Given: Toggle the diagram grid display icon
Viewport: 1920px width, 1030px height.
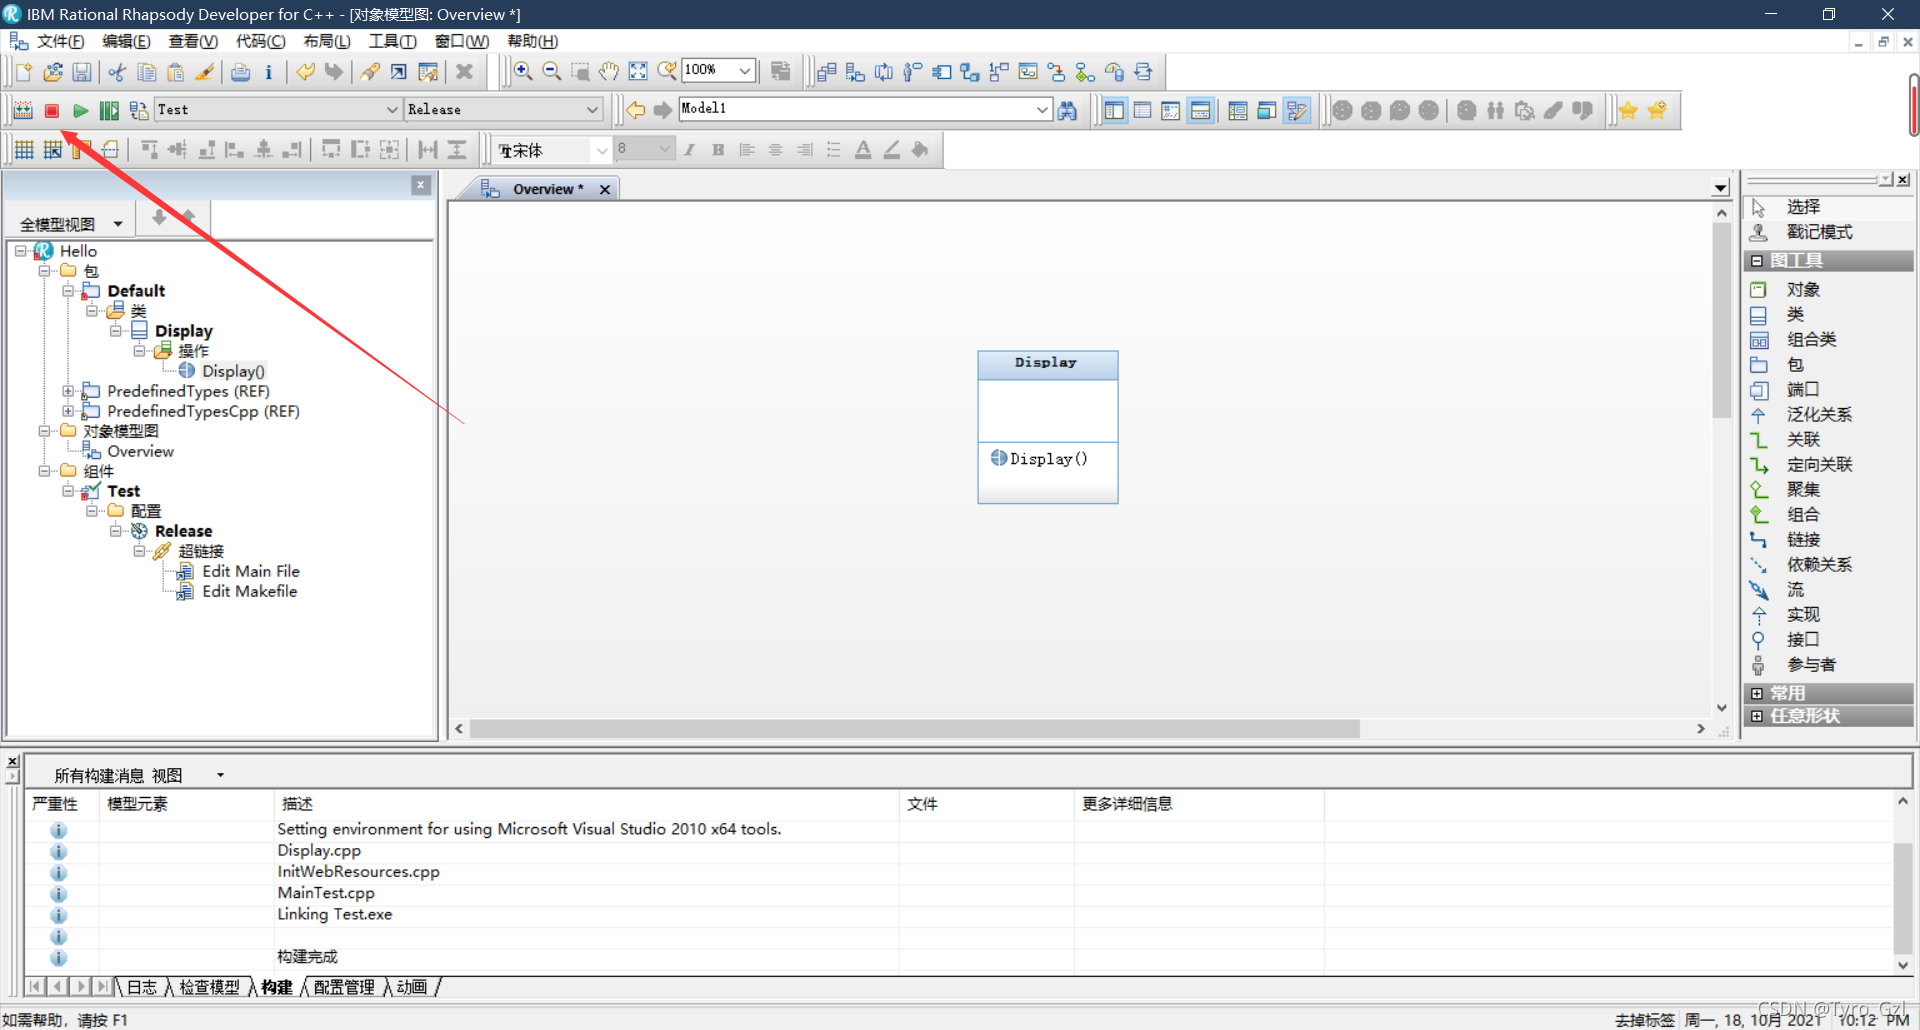Looking at the screenshot, I should [24, 150].
